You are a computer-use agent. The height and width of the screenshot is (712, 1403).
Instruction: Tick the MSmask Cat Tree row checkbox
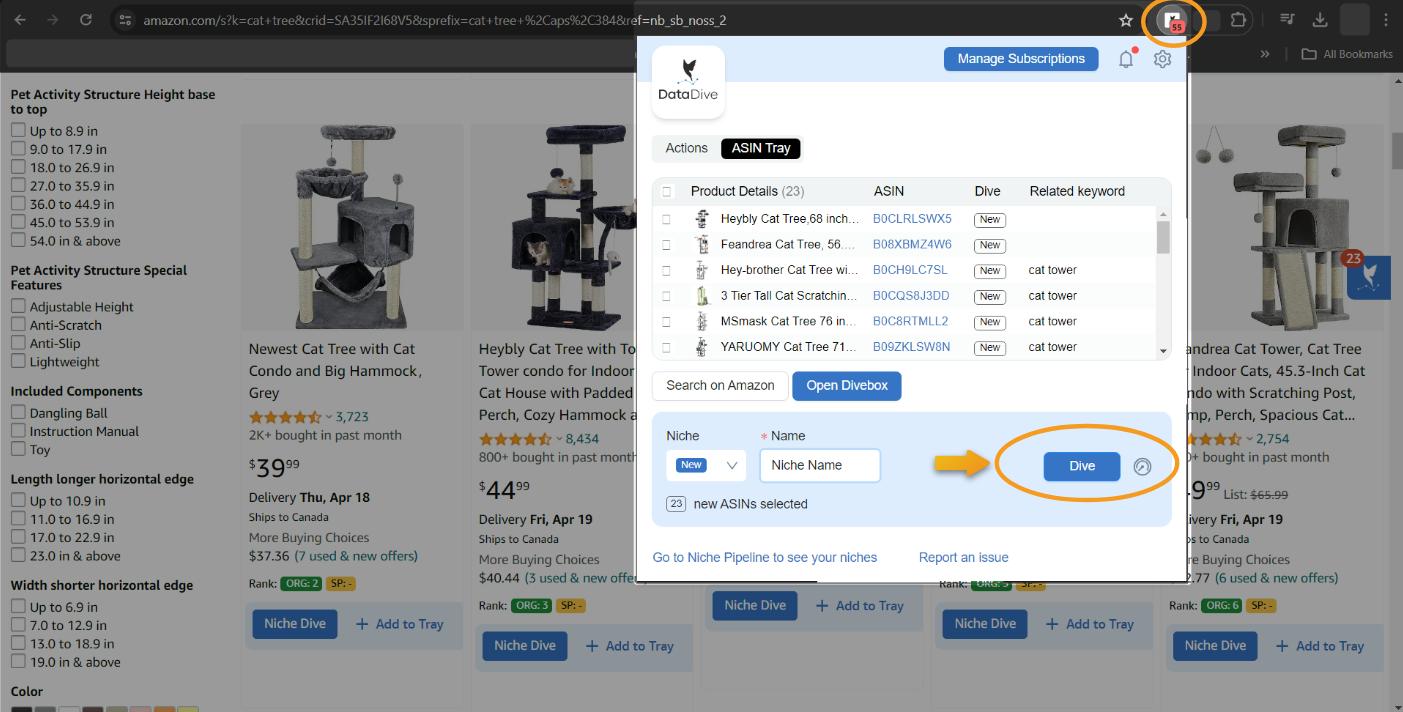666,321
